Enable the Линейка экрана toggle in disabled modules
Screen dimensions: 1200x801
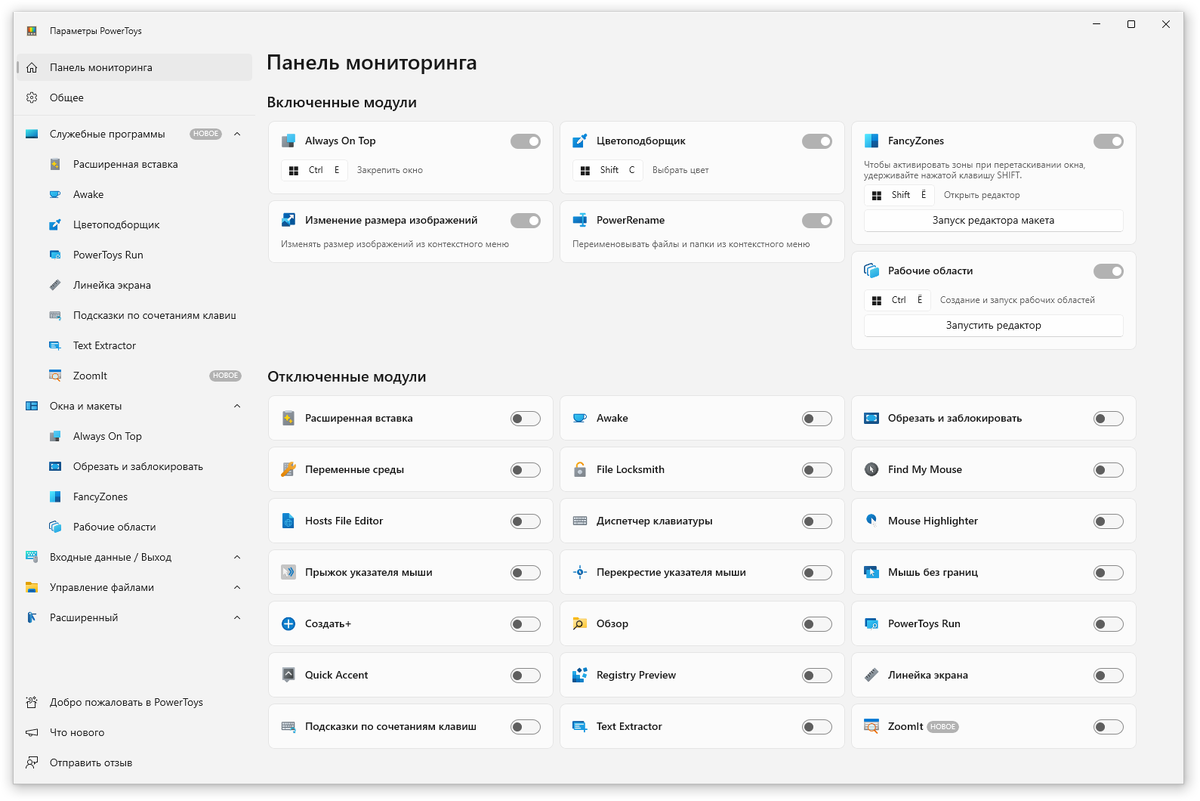click(1108, 676)
